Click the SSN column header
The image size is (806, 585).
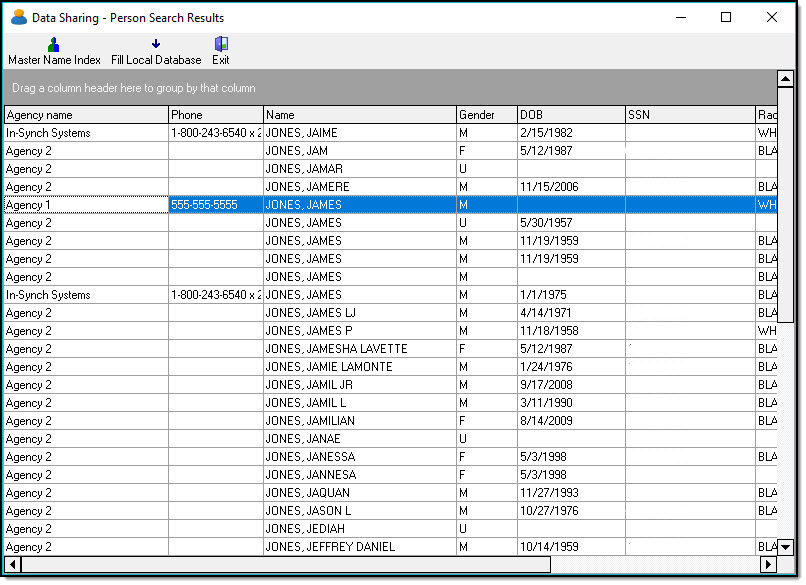(689, 115)
